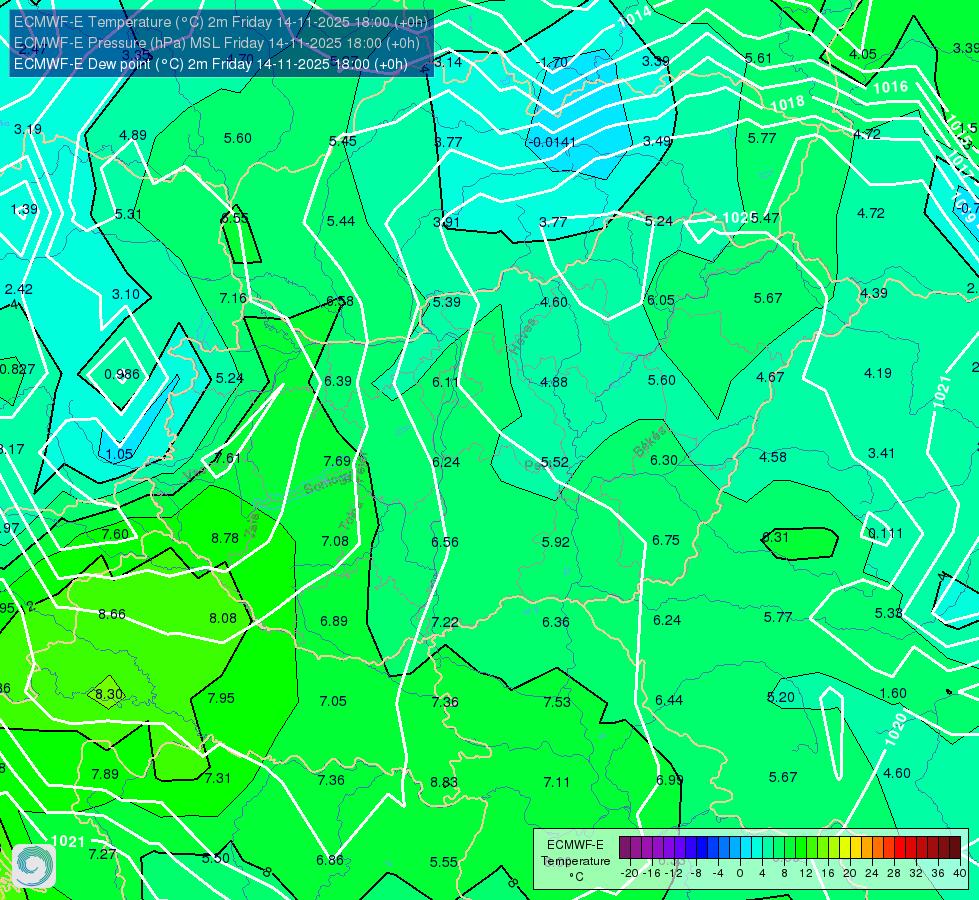
Task: Click the 5.61 temperature value
Action: tap(759, 58)
